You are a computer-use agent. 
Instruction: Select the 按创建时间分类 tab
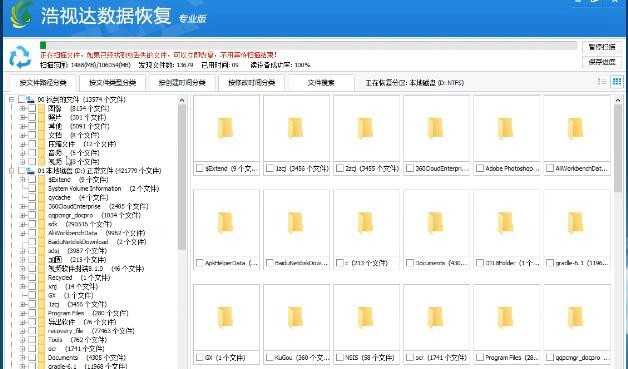182,83
